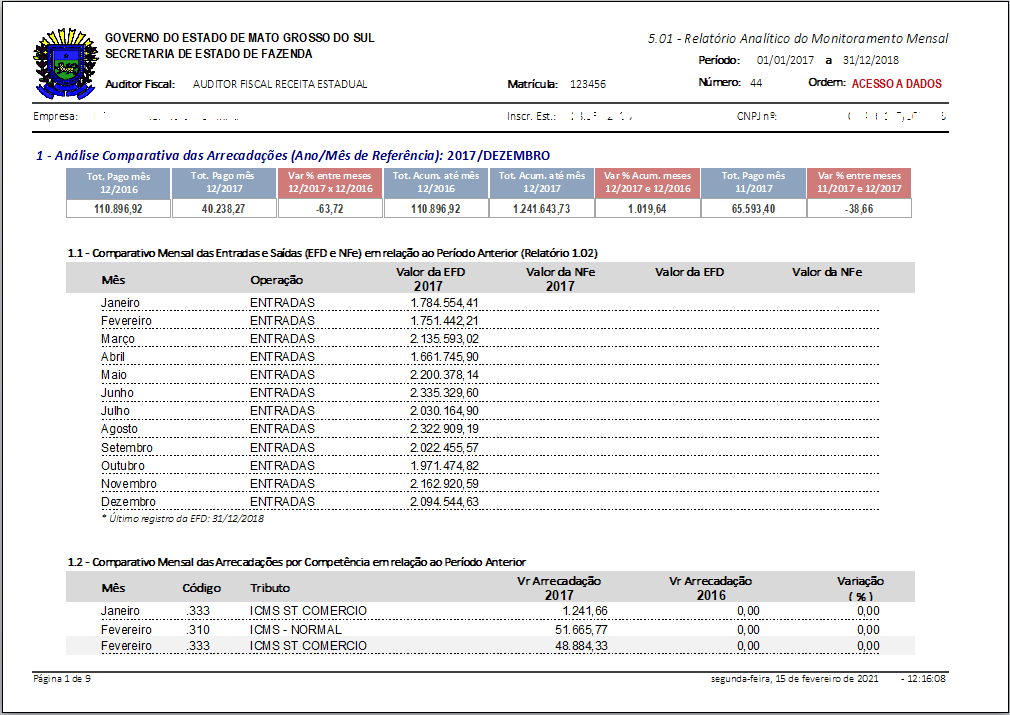Click the -38,66 variation value
1010x715 pixels.
pos(858,208)
